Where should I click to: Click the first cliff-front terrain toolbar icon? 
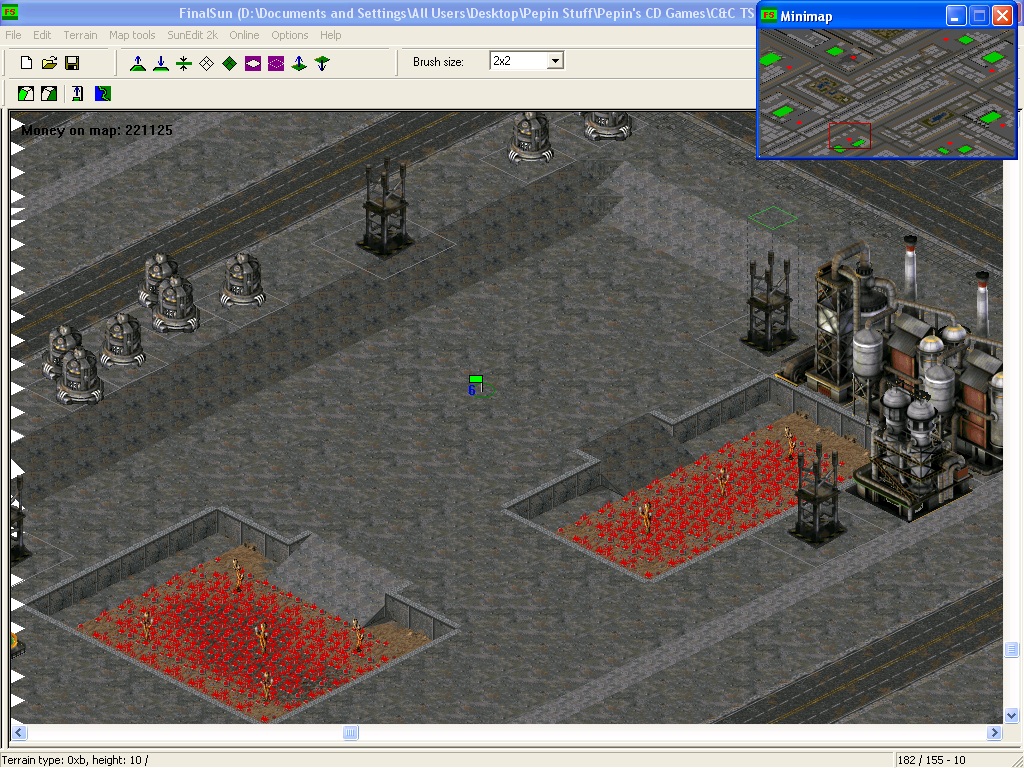26,94
